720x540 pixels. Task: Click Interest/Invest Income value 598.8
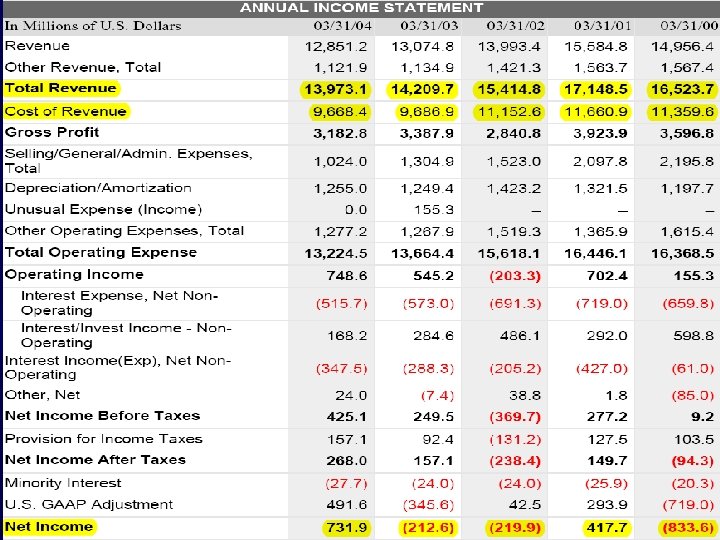click(694, 336)
